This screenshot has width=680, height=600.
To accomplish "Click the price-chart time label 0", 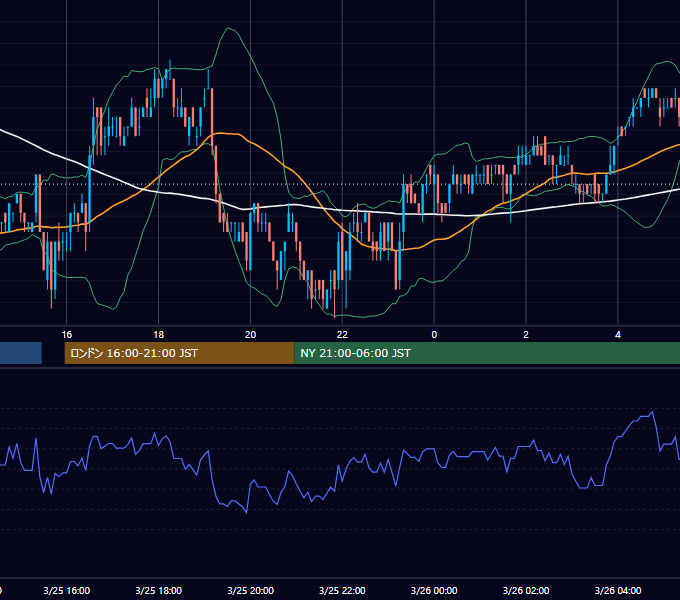I will [x=434, y=335].
